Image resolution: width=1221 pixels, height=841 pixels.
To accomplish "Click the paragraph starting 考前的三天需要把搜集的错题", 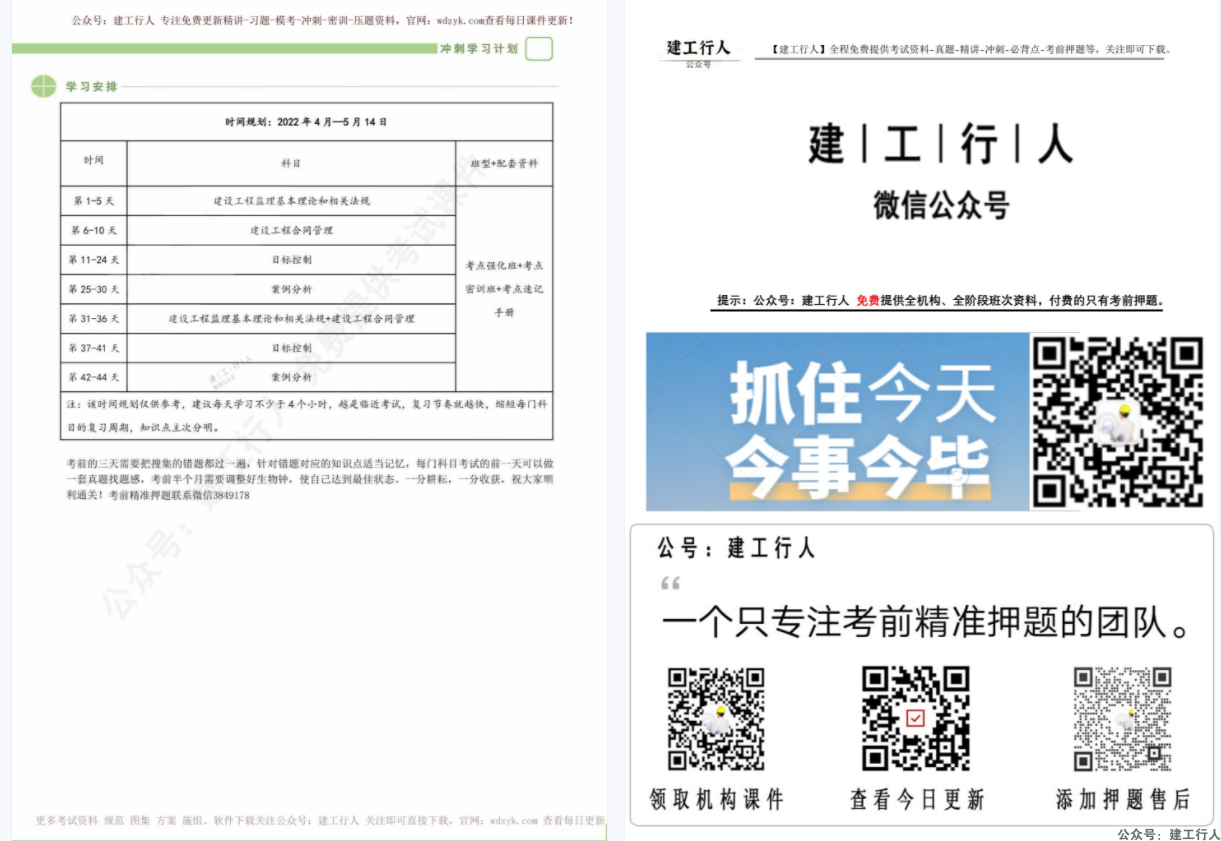I will point(310,479).
